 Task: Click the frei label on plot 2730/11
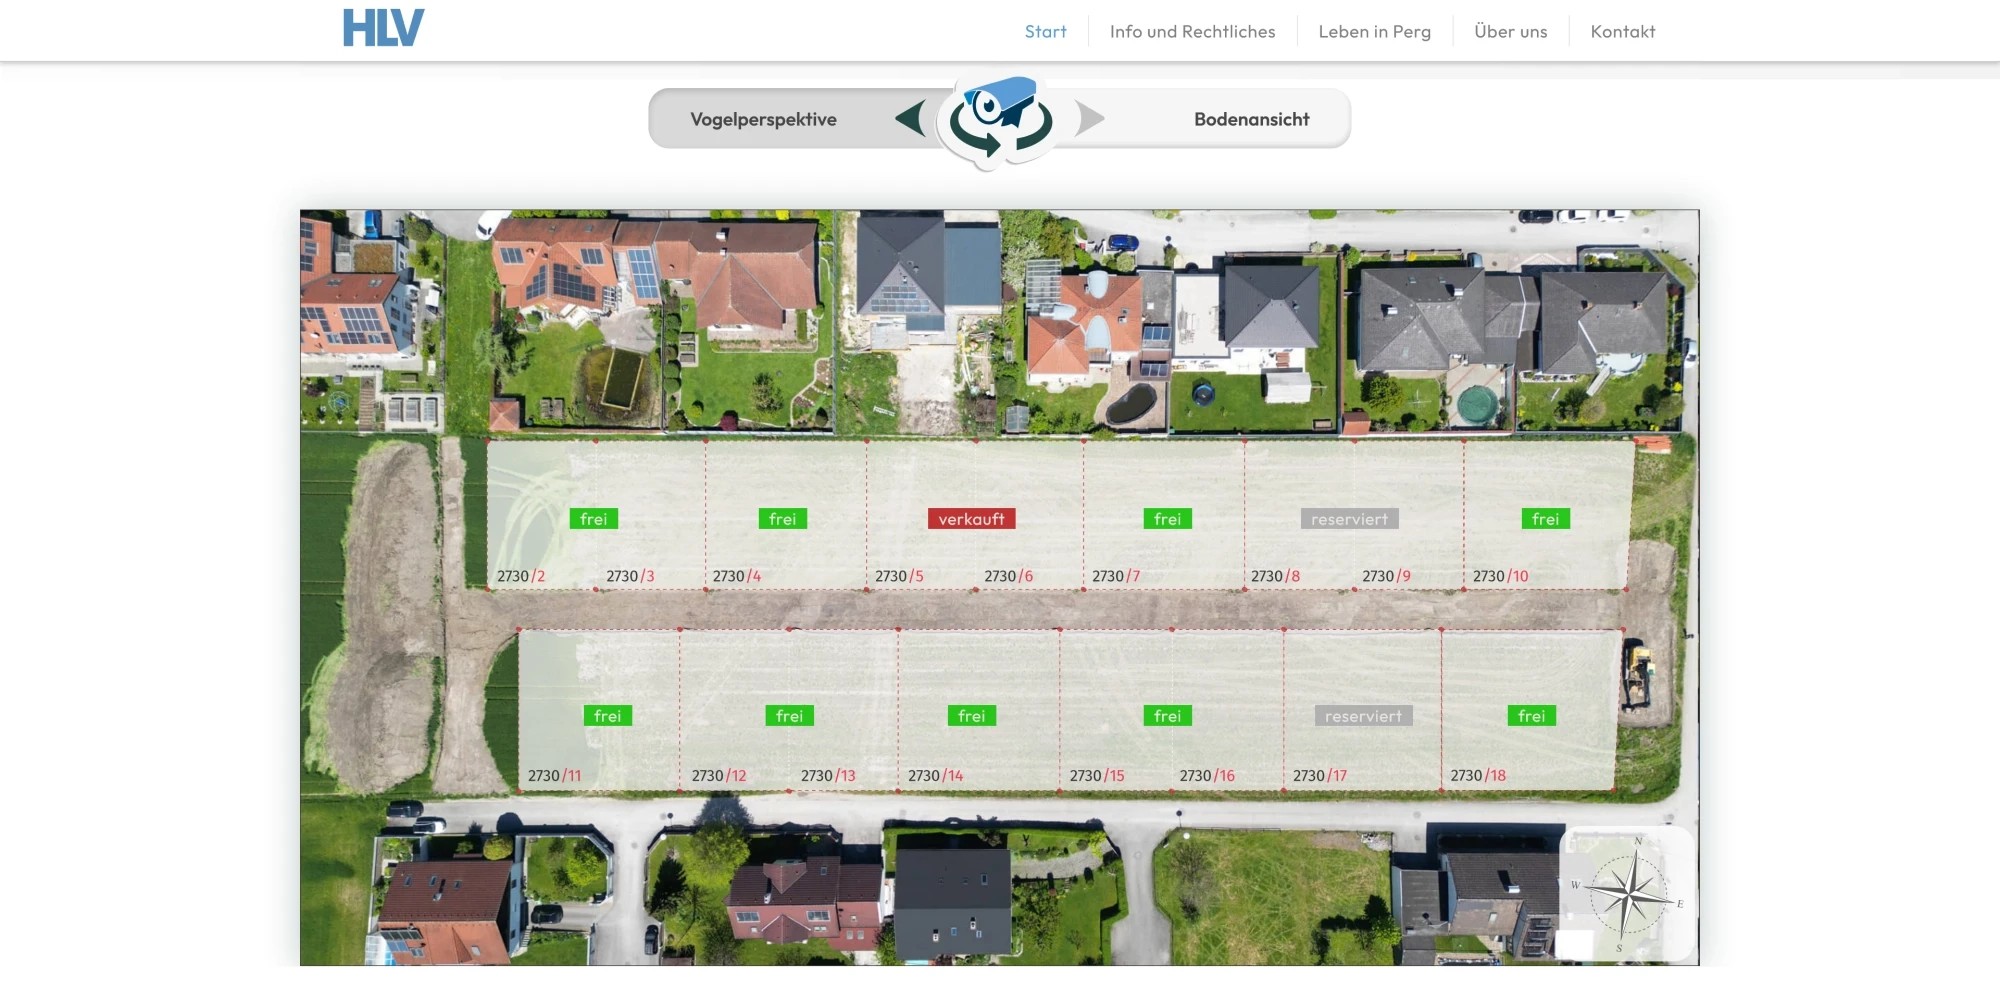coord(607,716)
